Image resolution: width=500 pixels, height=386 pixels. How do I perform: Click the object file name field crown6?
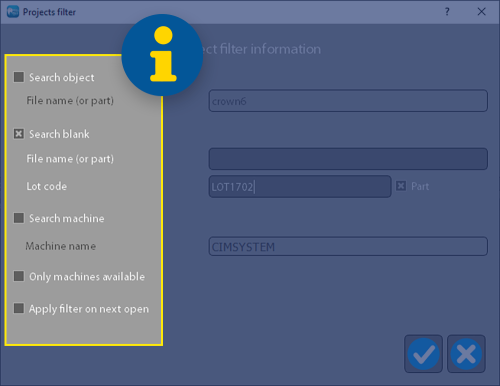(x=348, y=101)
